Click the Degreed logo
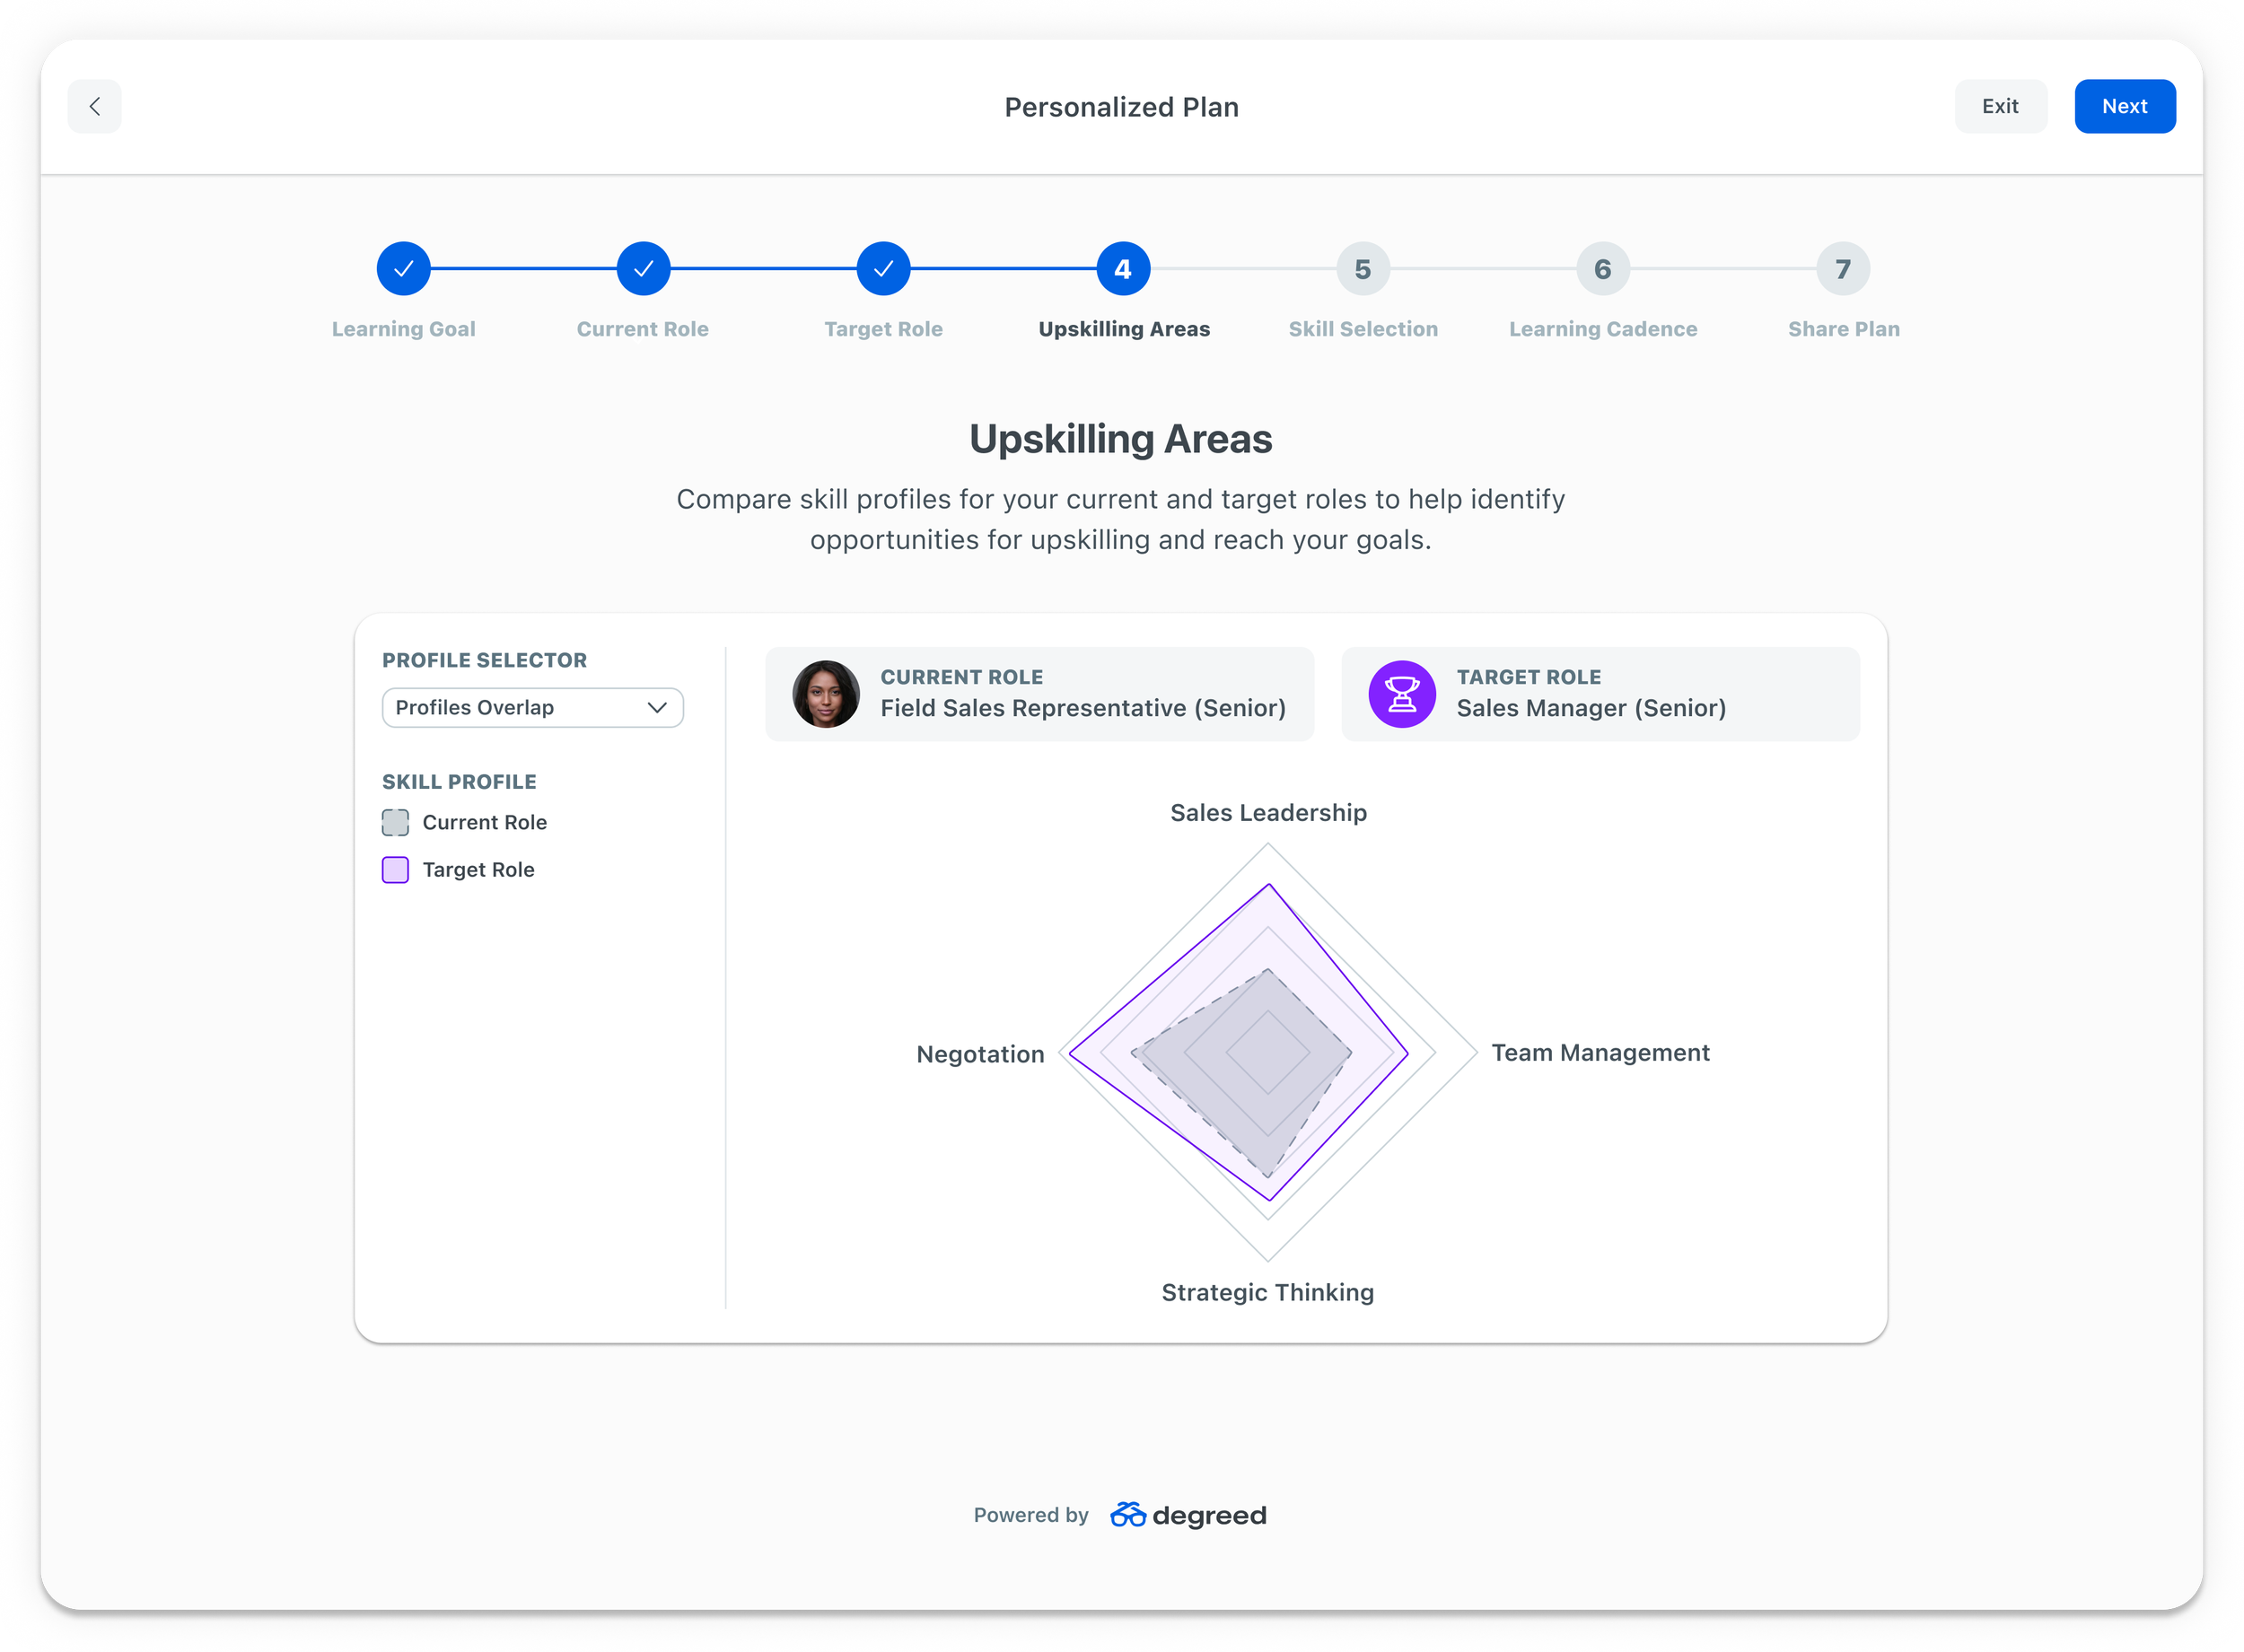Image resolution: width=2244 pixels, height=1652 pixels. tap(1188, 1515)
